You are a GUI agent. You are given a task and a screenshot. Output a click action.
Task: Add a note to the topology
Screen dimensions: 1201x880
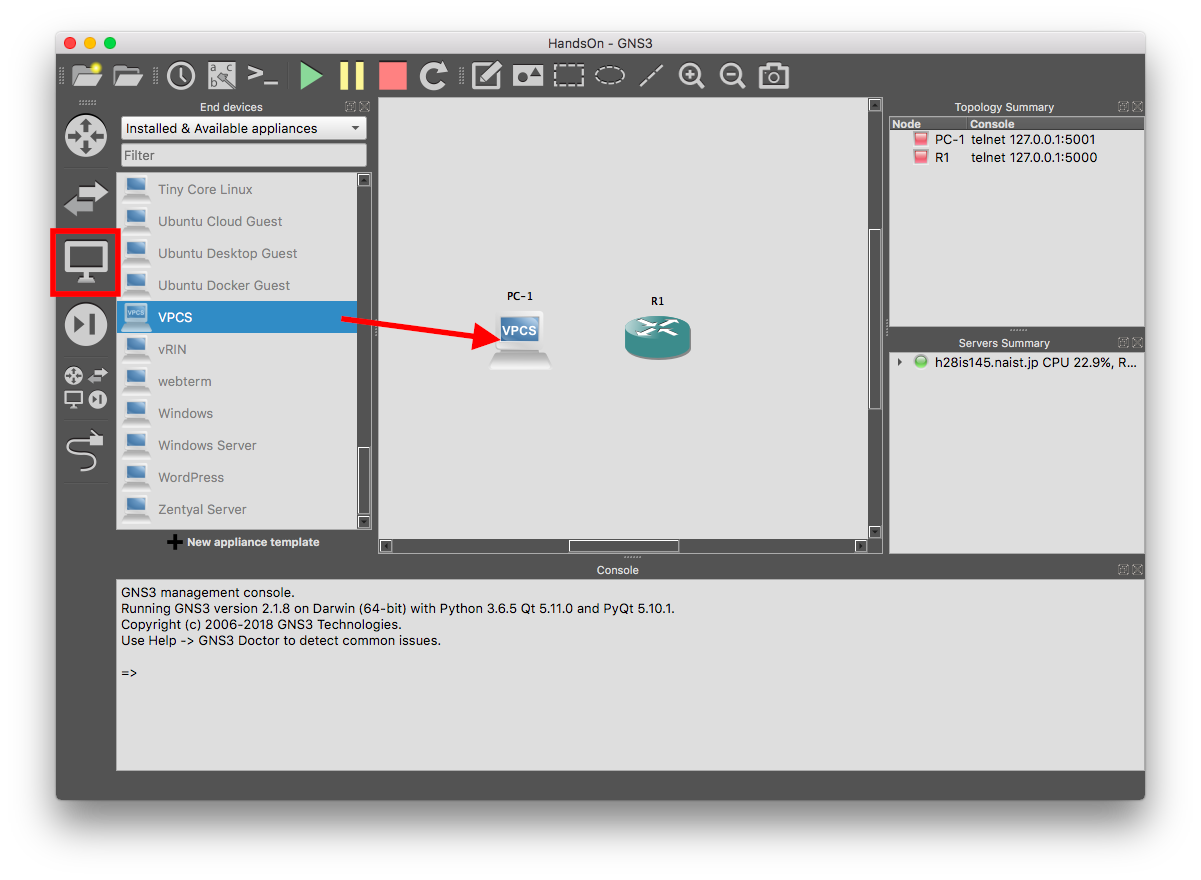[486, 76]
